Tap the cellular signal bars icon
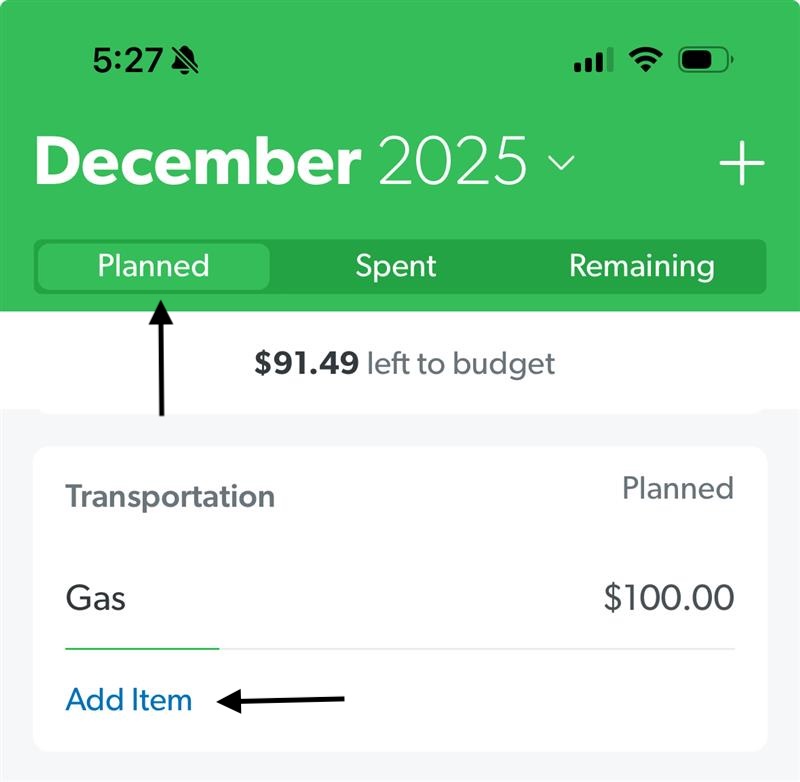 coord(593,60)
